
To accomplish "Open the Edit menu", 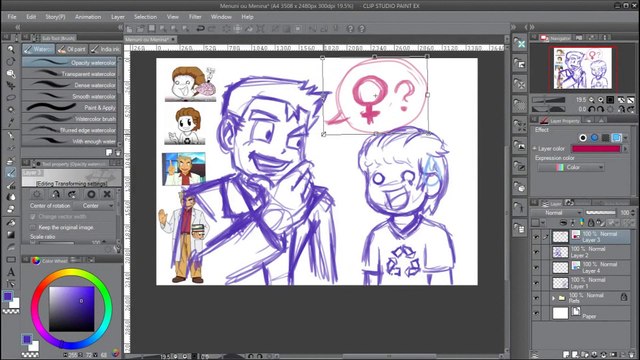I will click(x=31, y=17).
